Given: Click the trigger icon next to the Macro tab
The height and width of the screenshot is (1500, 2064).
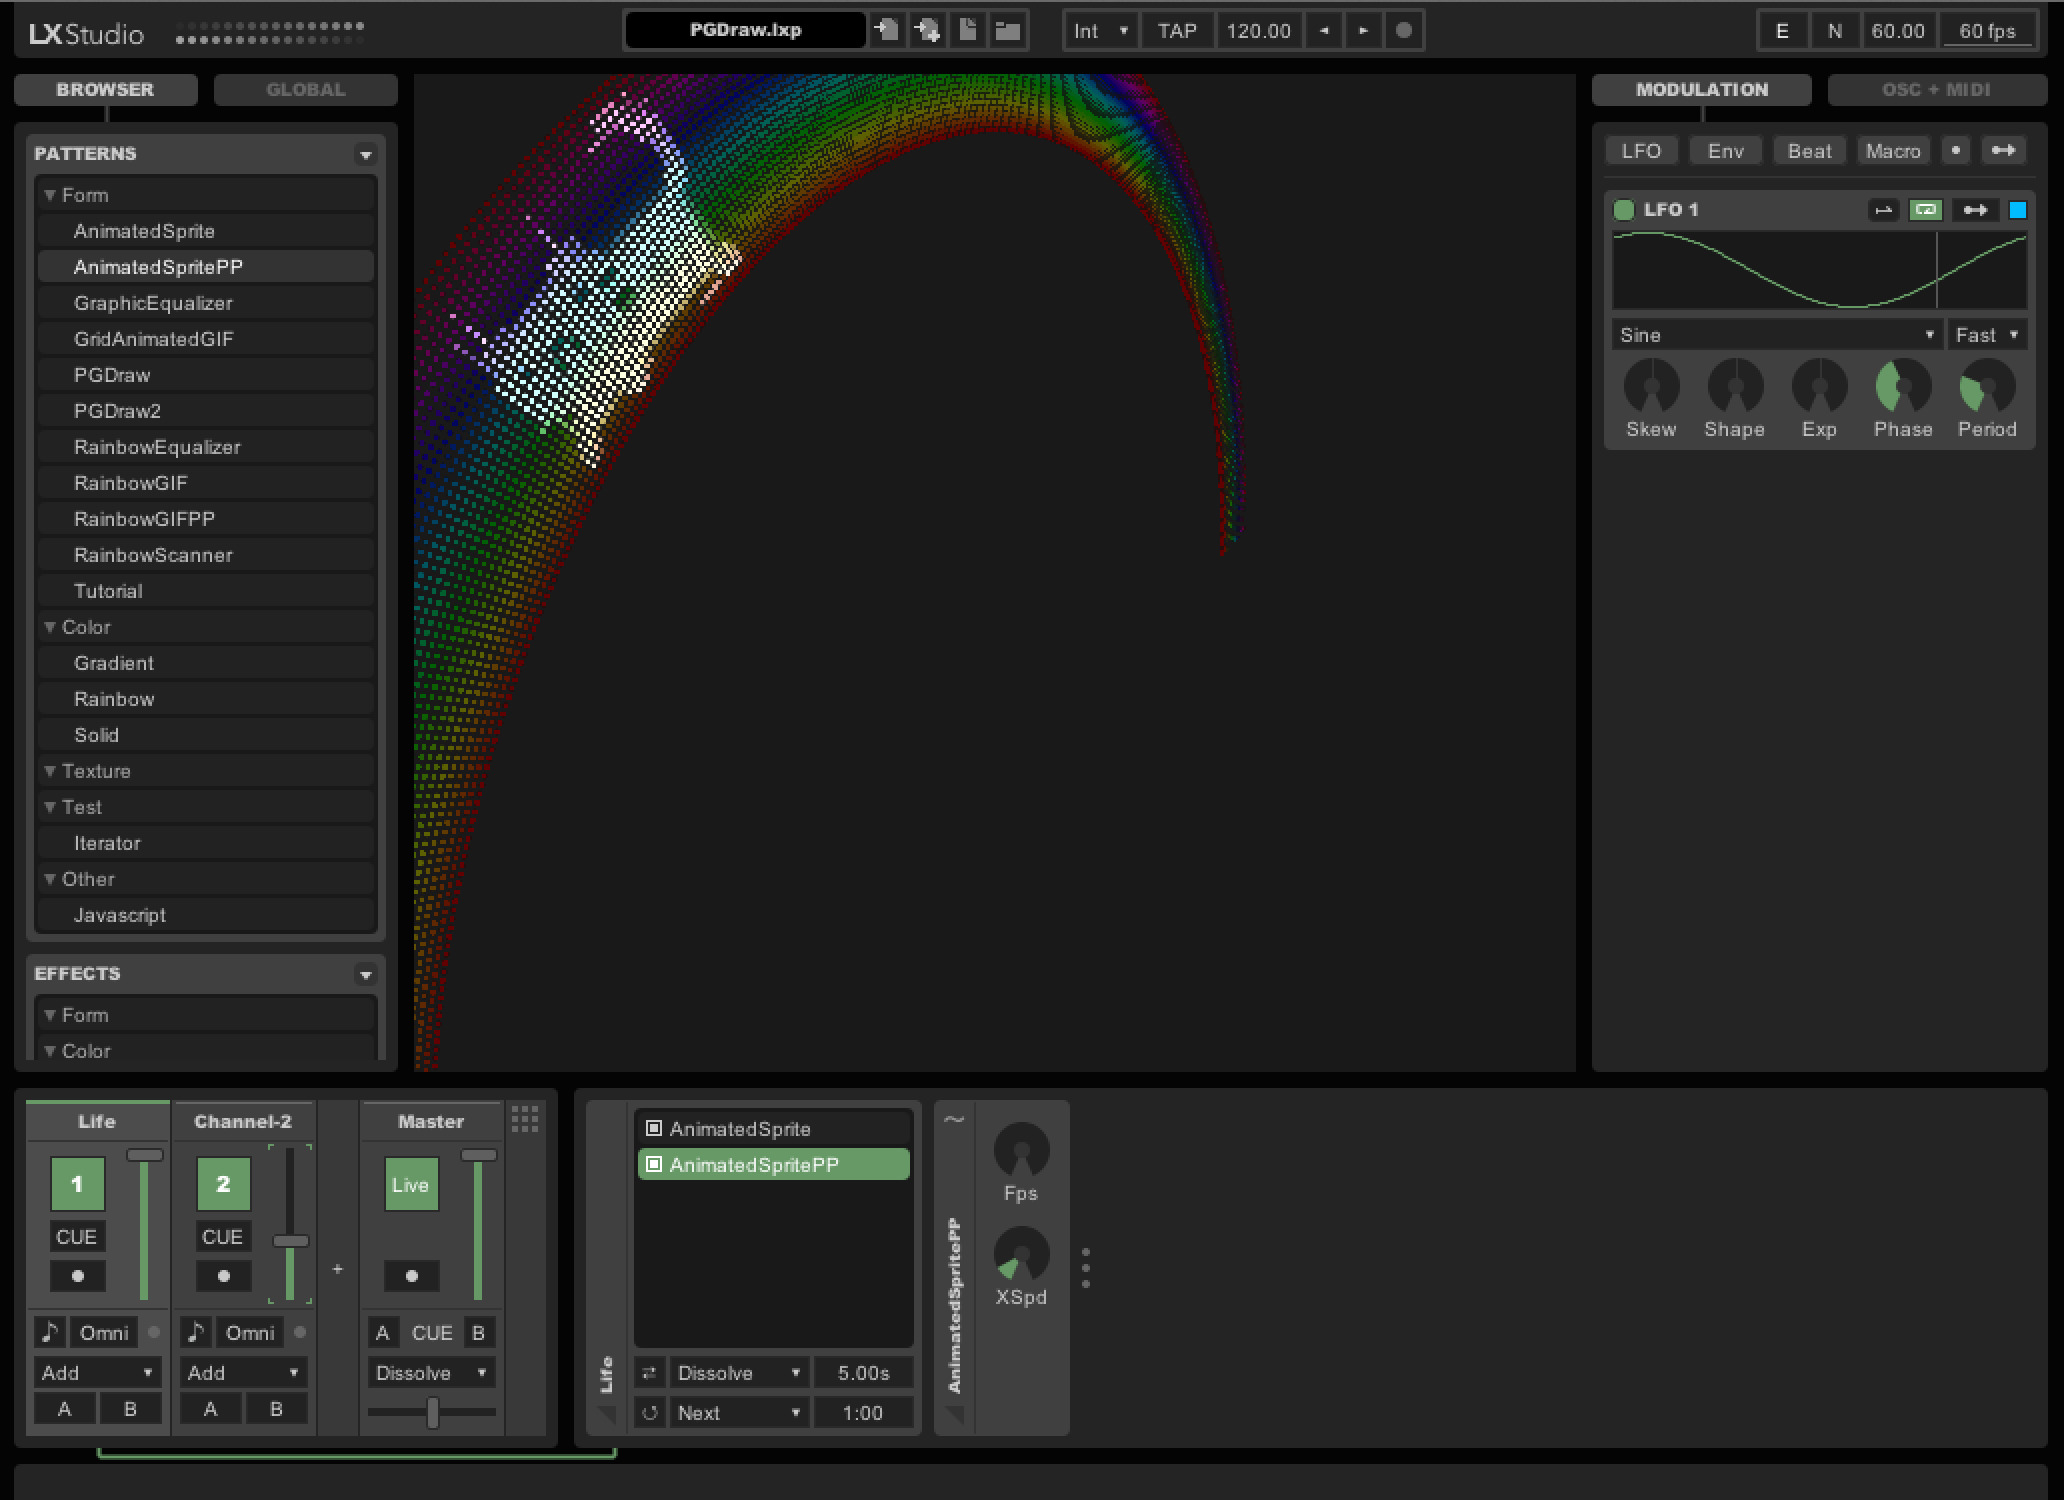Looking at the screenshot, I should [1956, 150].
